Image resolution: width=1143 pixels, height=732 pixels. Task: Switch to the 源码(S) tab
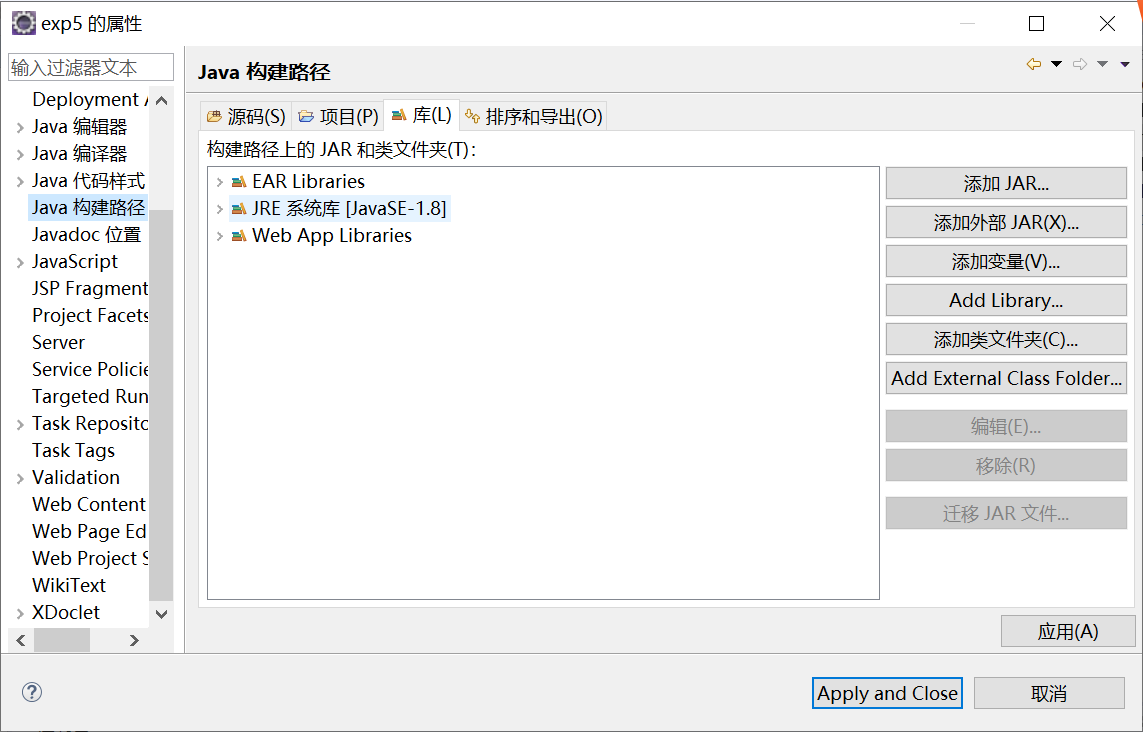point(246,117)
